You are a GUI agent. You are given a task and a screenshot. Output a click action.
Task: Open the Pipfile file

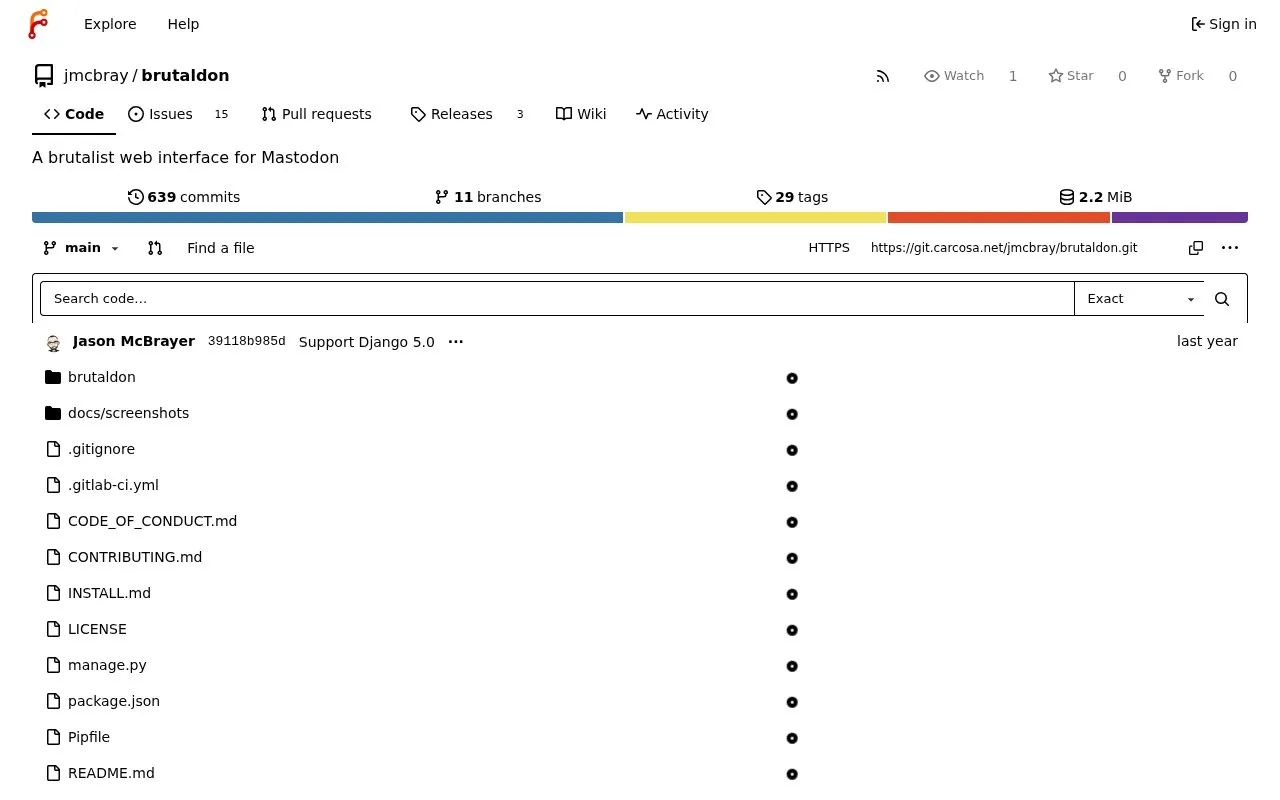tap(89, 737)
